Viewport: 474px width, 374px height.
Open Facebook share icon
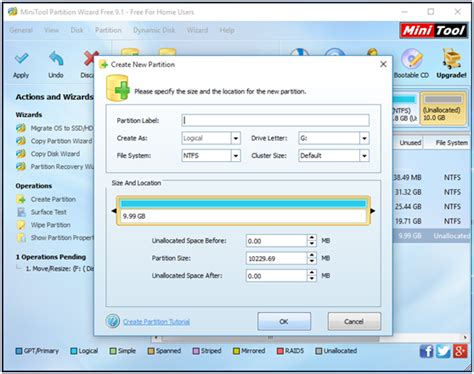(x=427, y=351)
